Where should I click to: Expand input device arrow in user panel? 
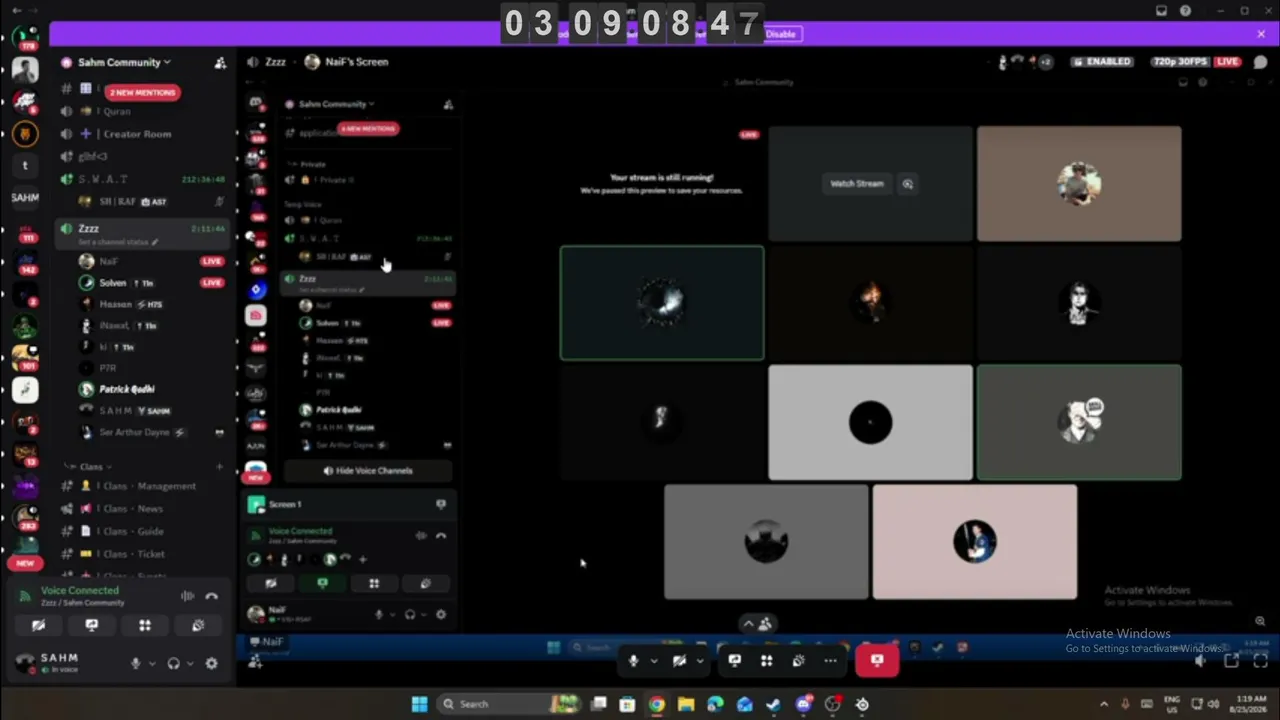pos(152,663)
